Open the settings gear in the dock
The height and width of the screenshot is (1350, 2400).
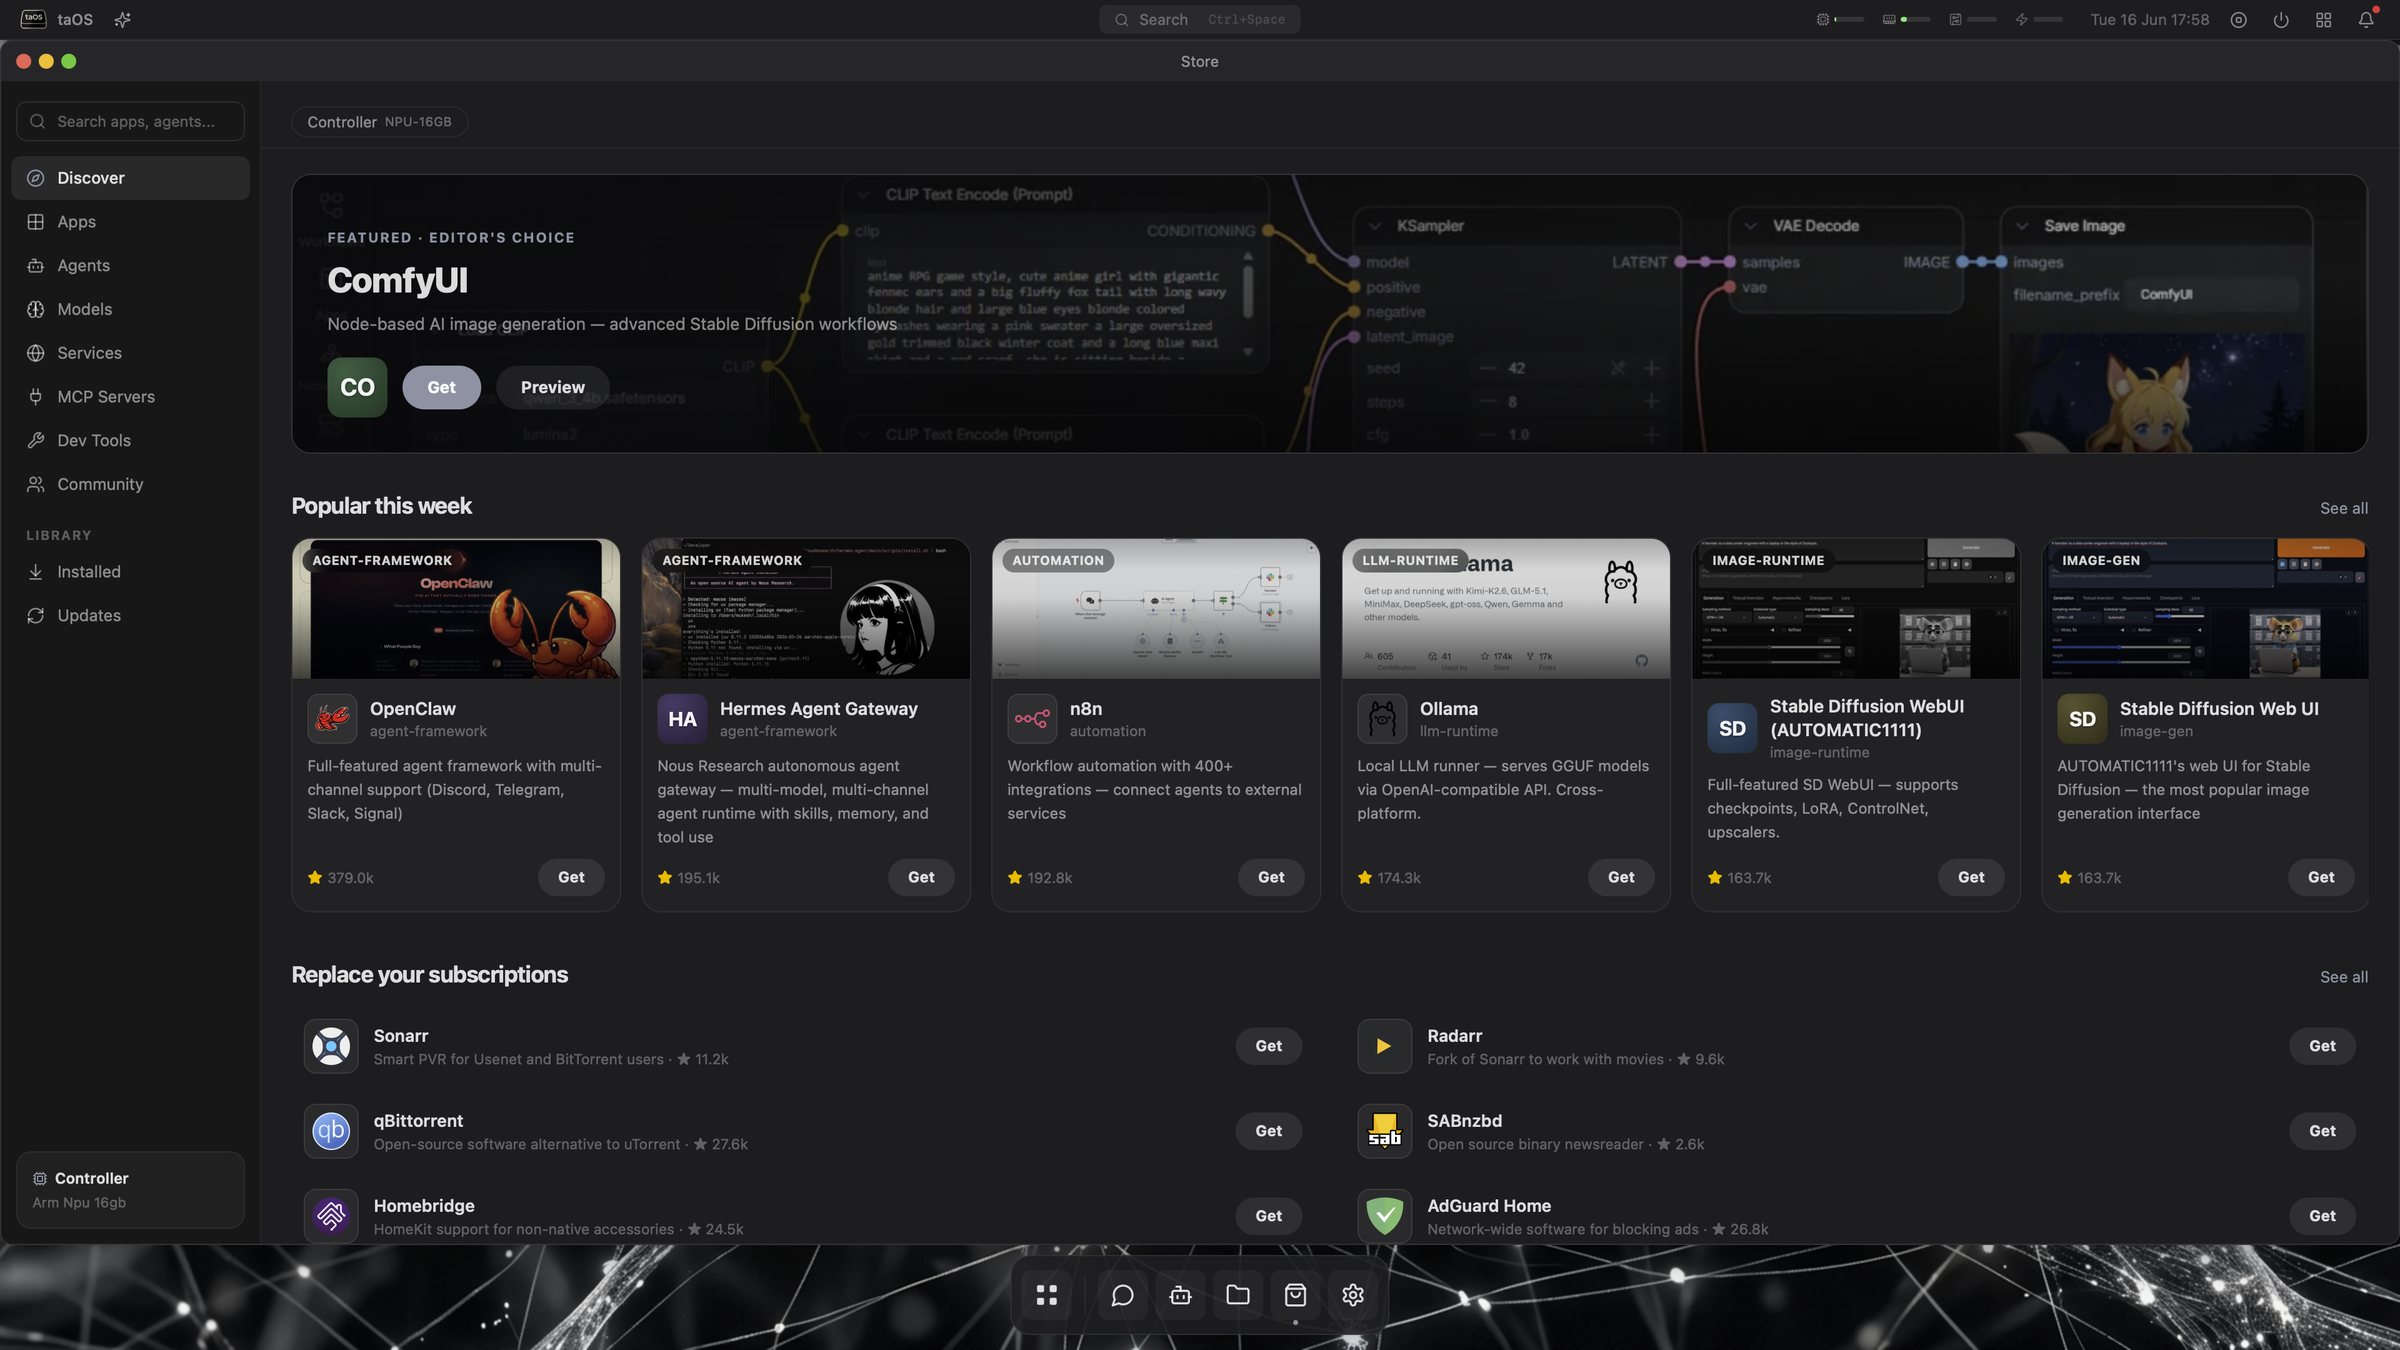tap(1353, 1295)
